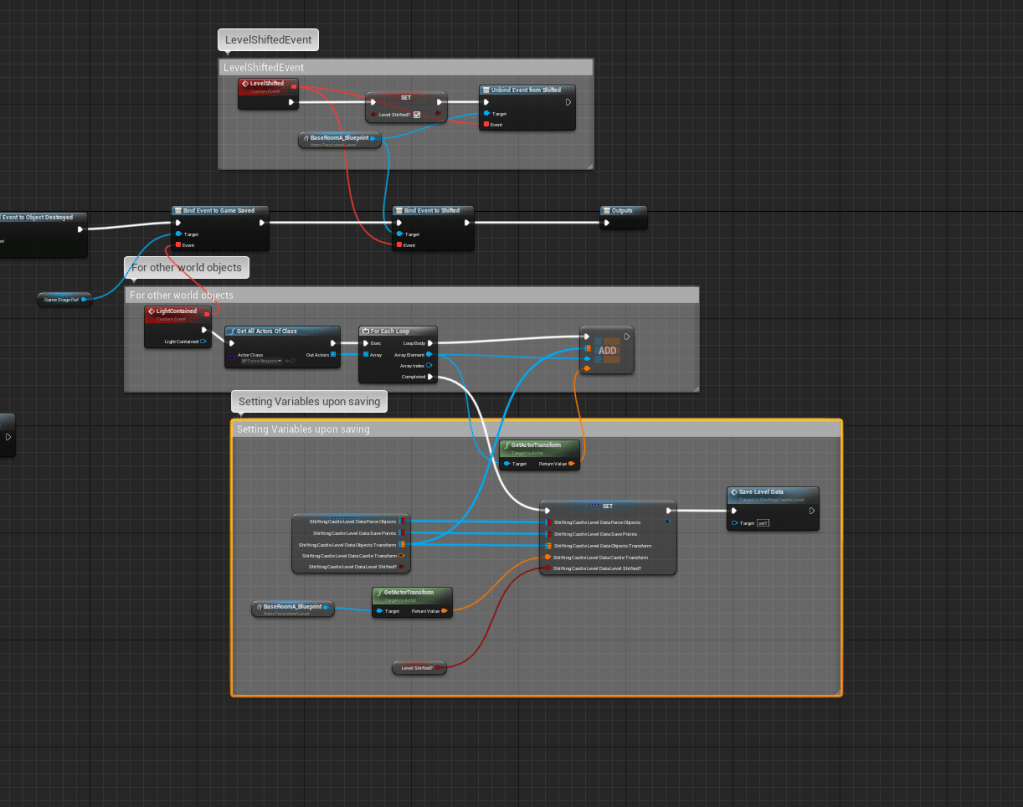Click the Outputs node icon
The image size is (1023, 807).
click(606, 211)
